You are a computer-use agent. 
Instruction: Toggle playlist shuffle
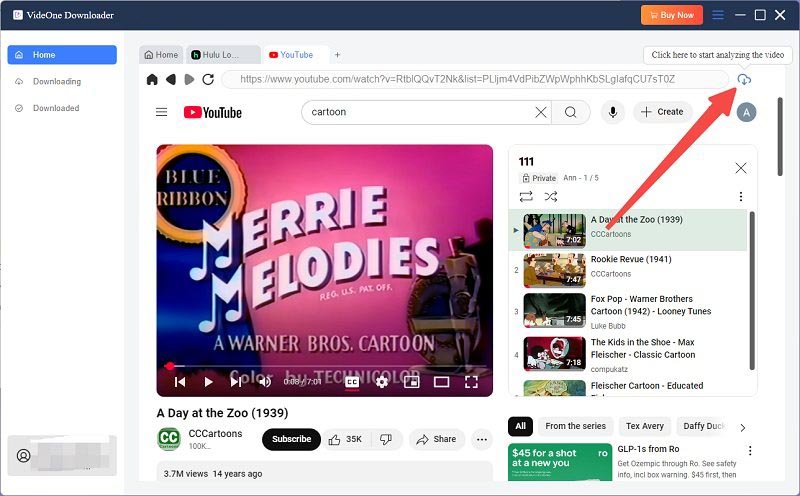coord(551,197)
